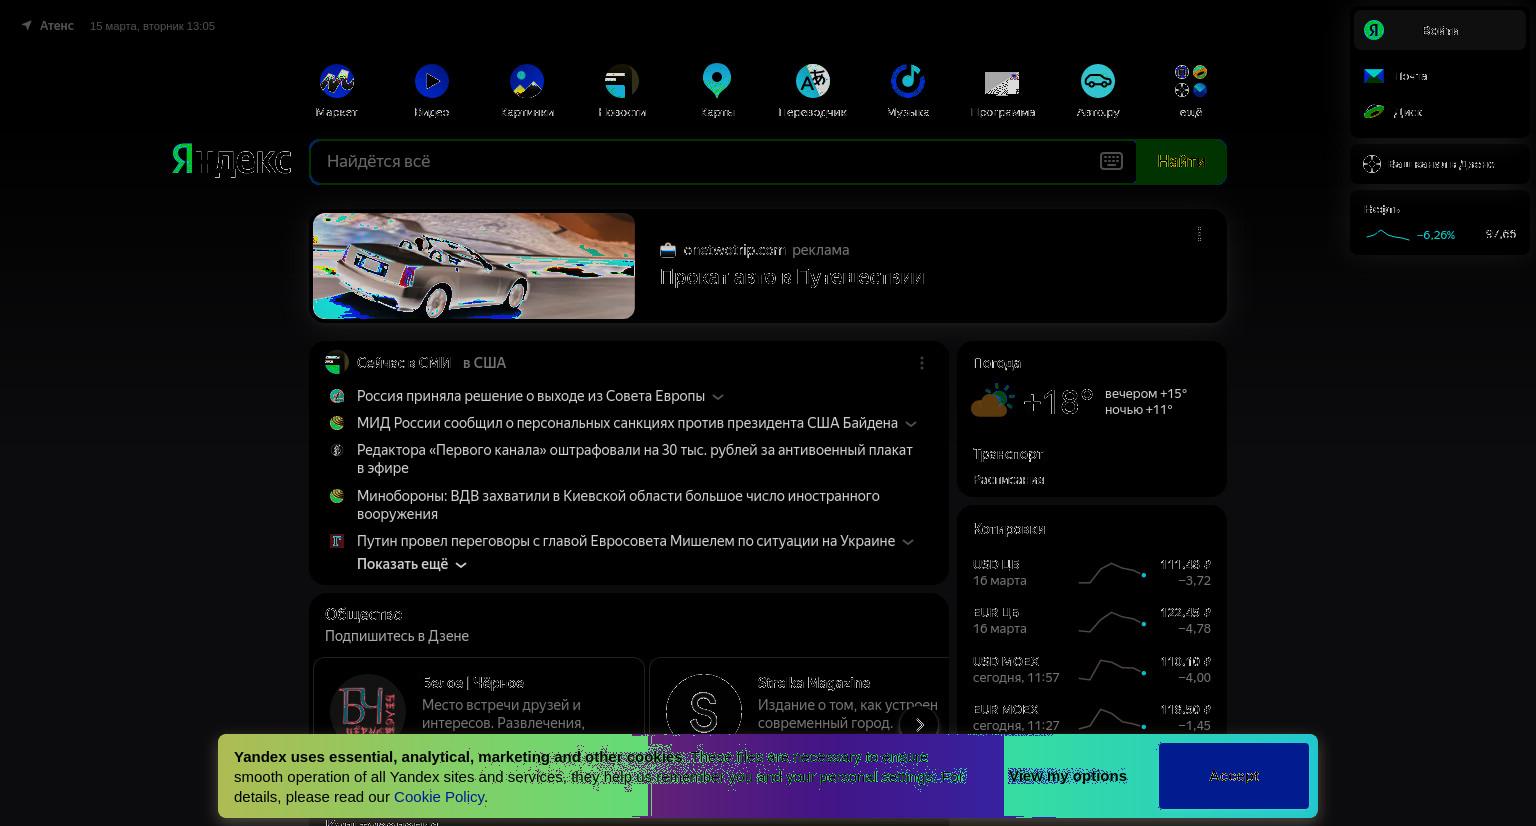This screenshot has width=1536, height=826.
Task: Click the Yandex Я login icon
Action: coord(1374,30)
